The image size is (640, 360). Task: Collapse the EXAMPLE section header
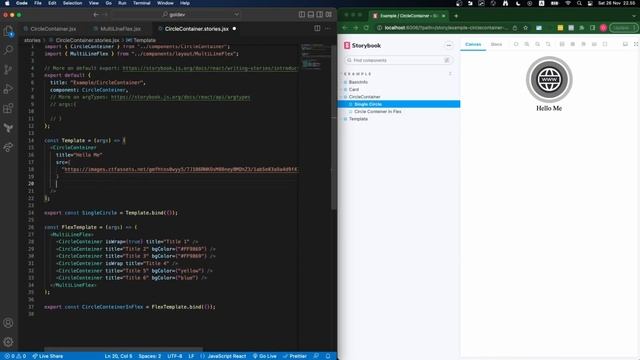pos(358,74)
